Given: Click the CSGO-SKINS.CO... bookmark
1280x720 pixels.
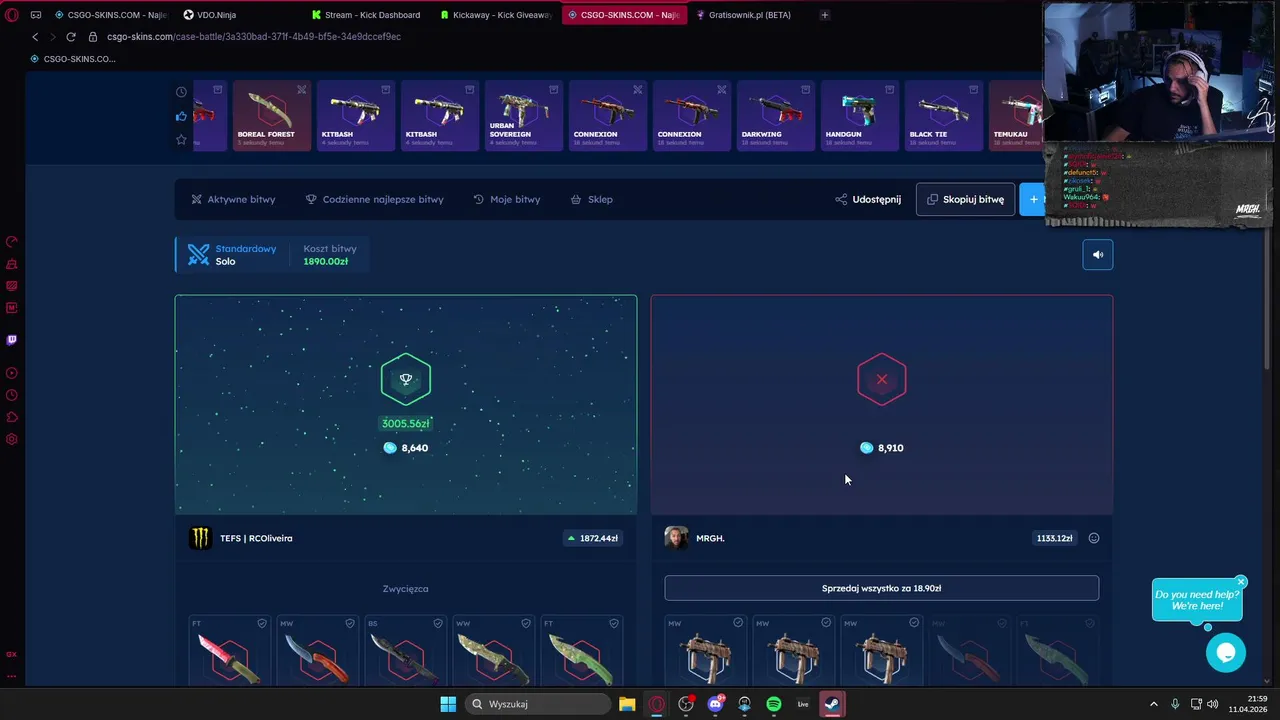Looking at the screenshot, I should [72, 59].
